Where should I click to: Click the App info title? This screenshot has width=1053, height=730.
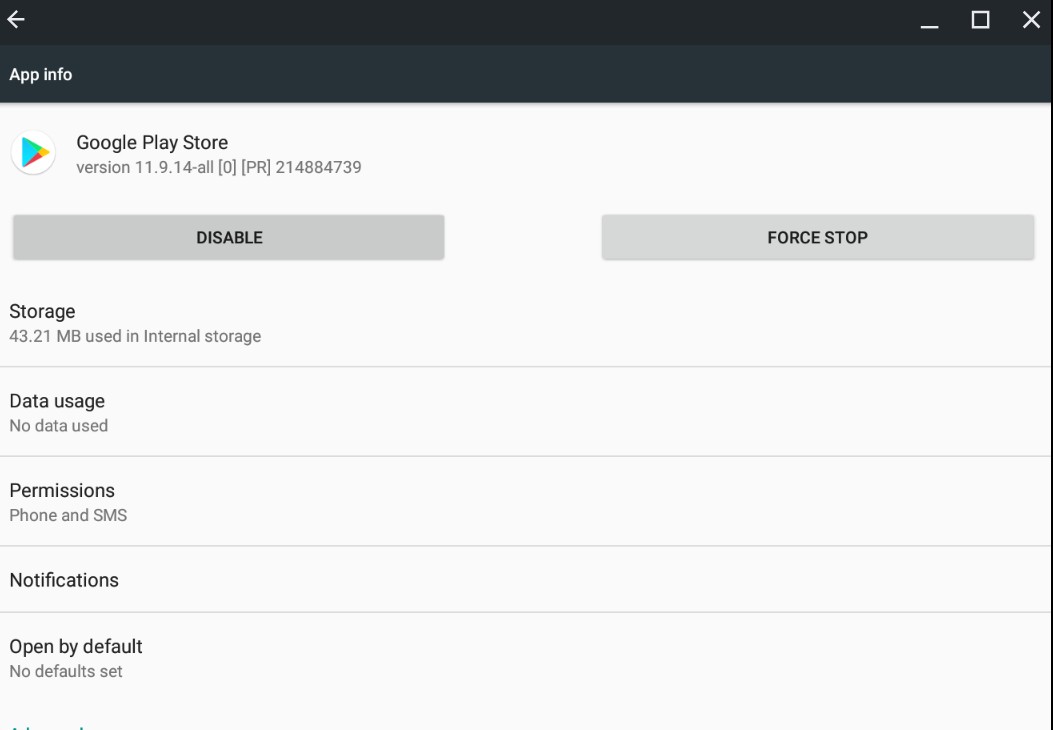(x=40, y=75)
